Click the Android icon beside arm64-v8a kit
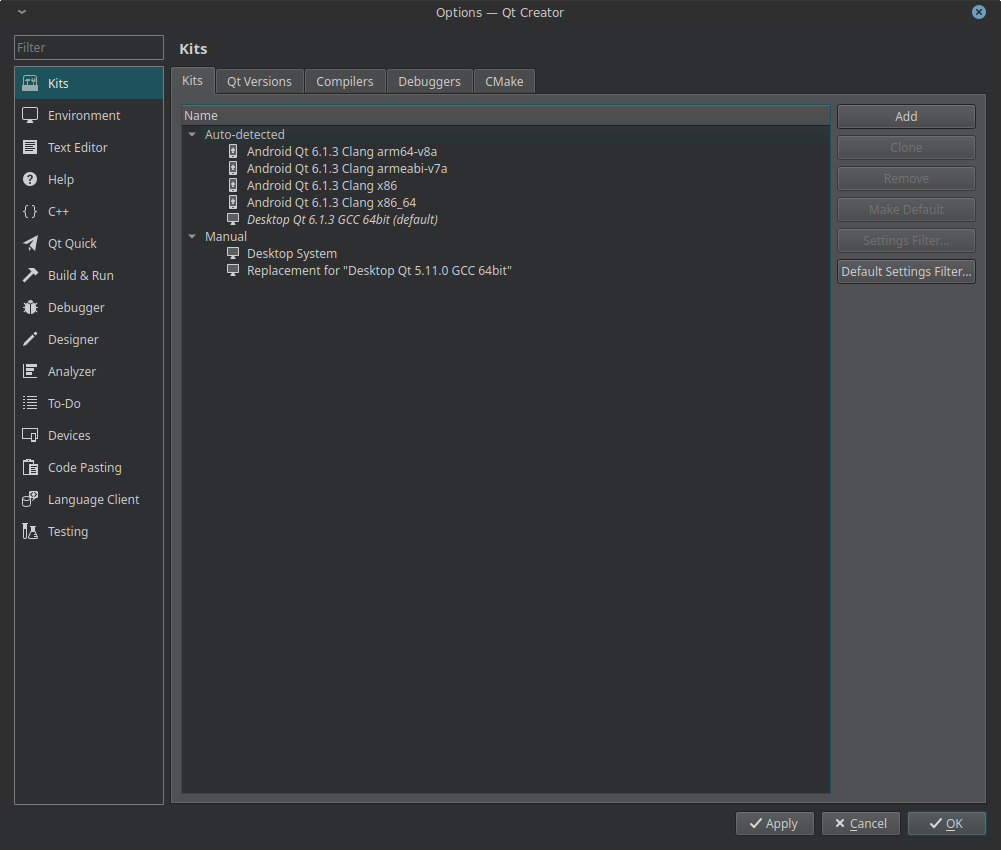The width and height of the screenshot is (1001, 850). 233,151
